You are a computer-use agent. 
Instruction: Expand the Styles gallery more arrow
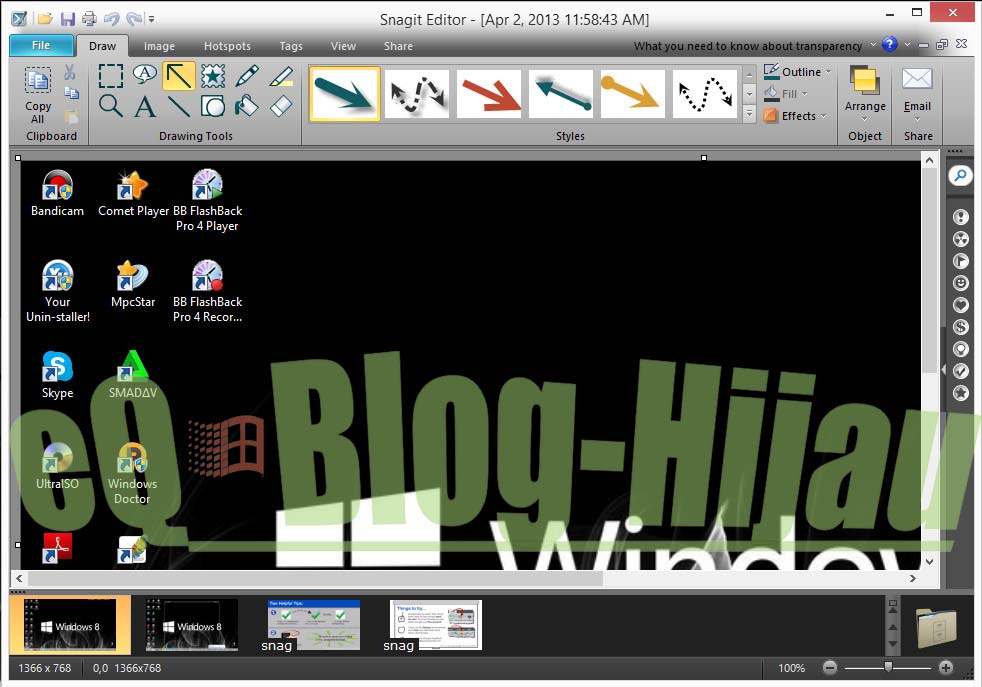749,113
